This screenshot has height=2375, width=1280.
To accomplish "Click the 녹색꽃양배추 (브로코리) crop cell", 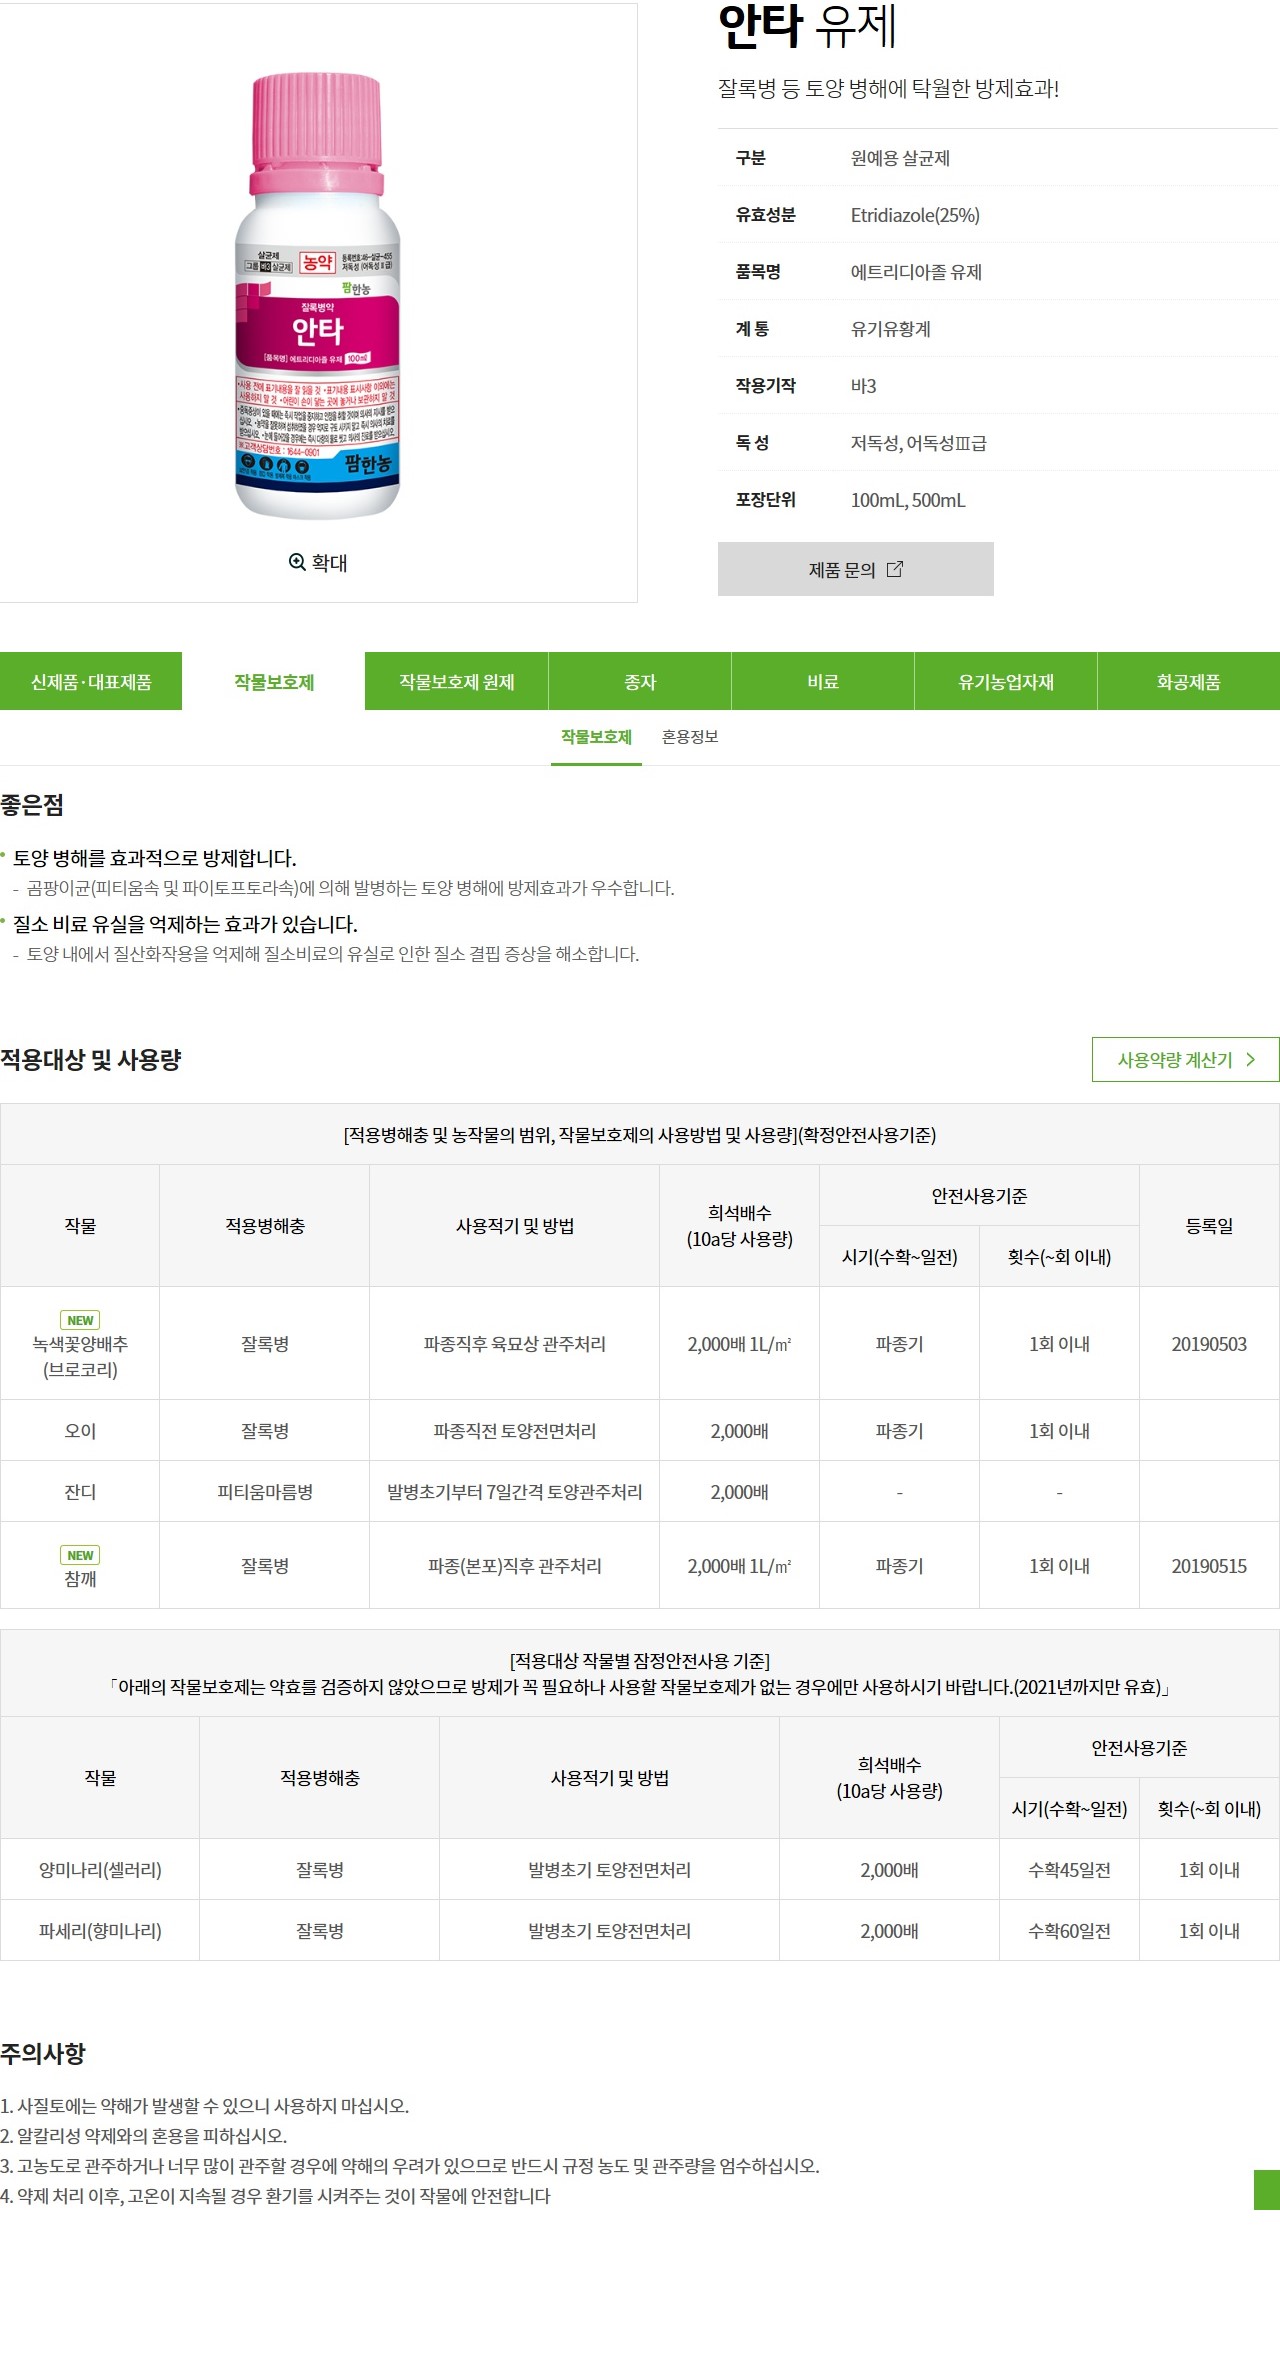I will click(80, 1343).
